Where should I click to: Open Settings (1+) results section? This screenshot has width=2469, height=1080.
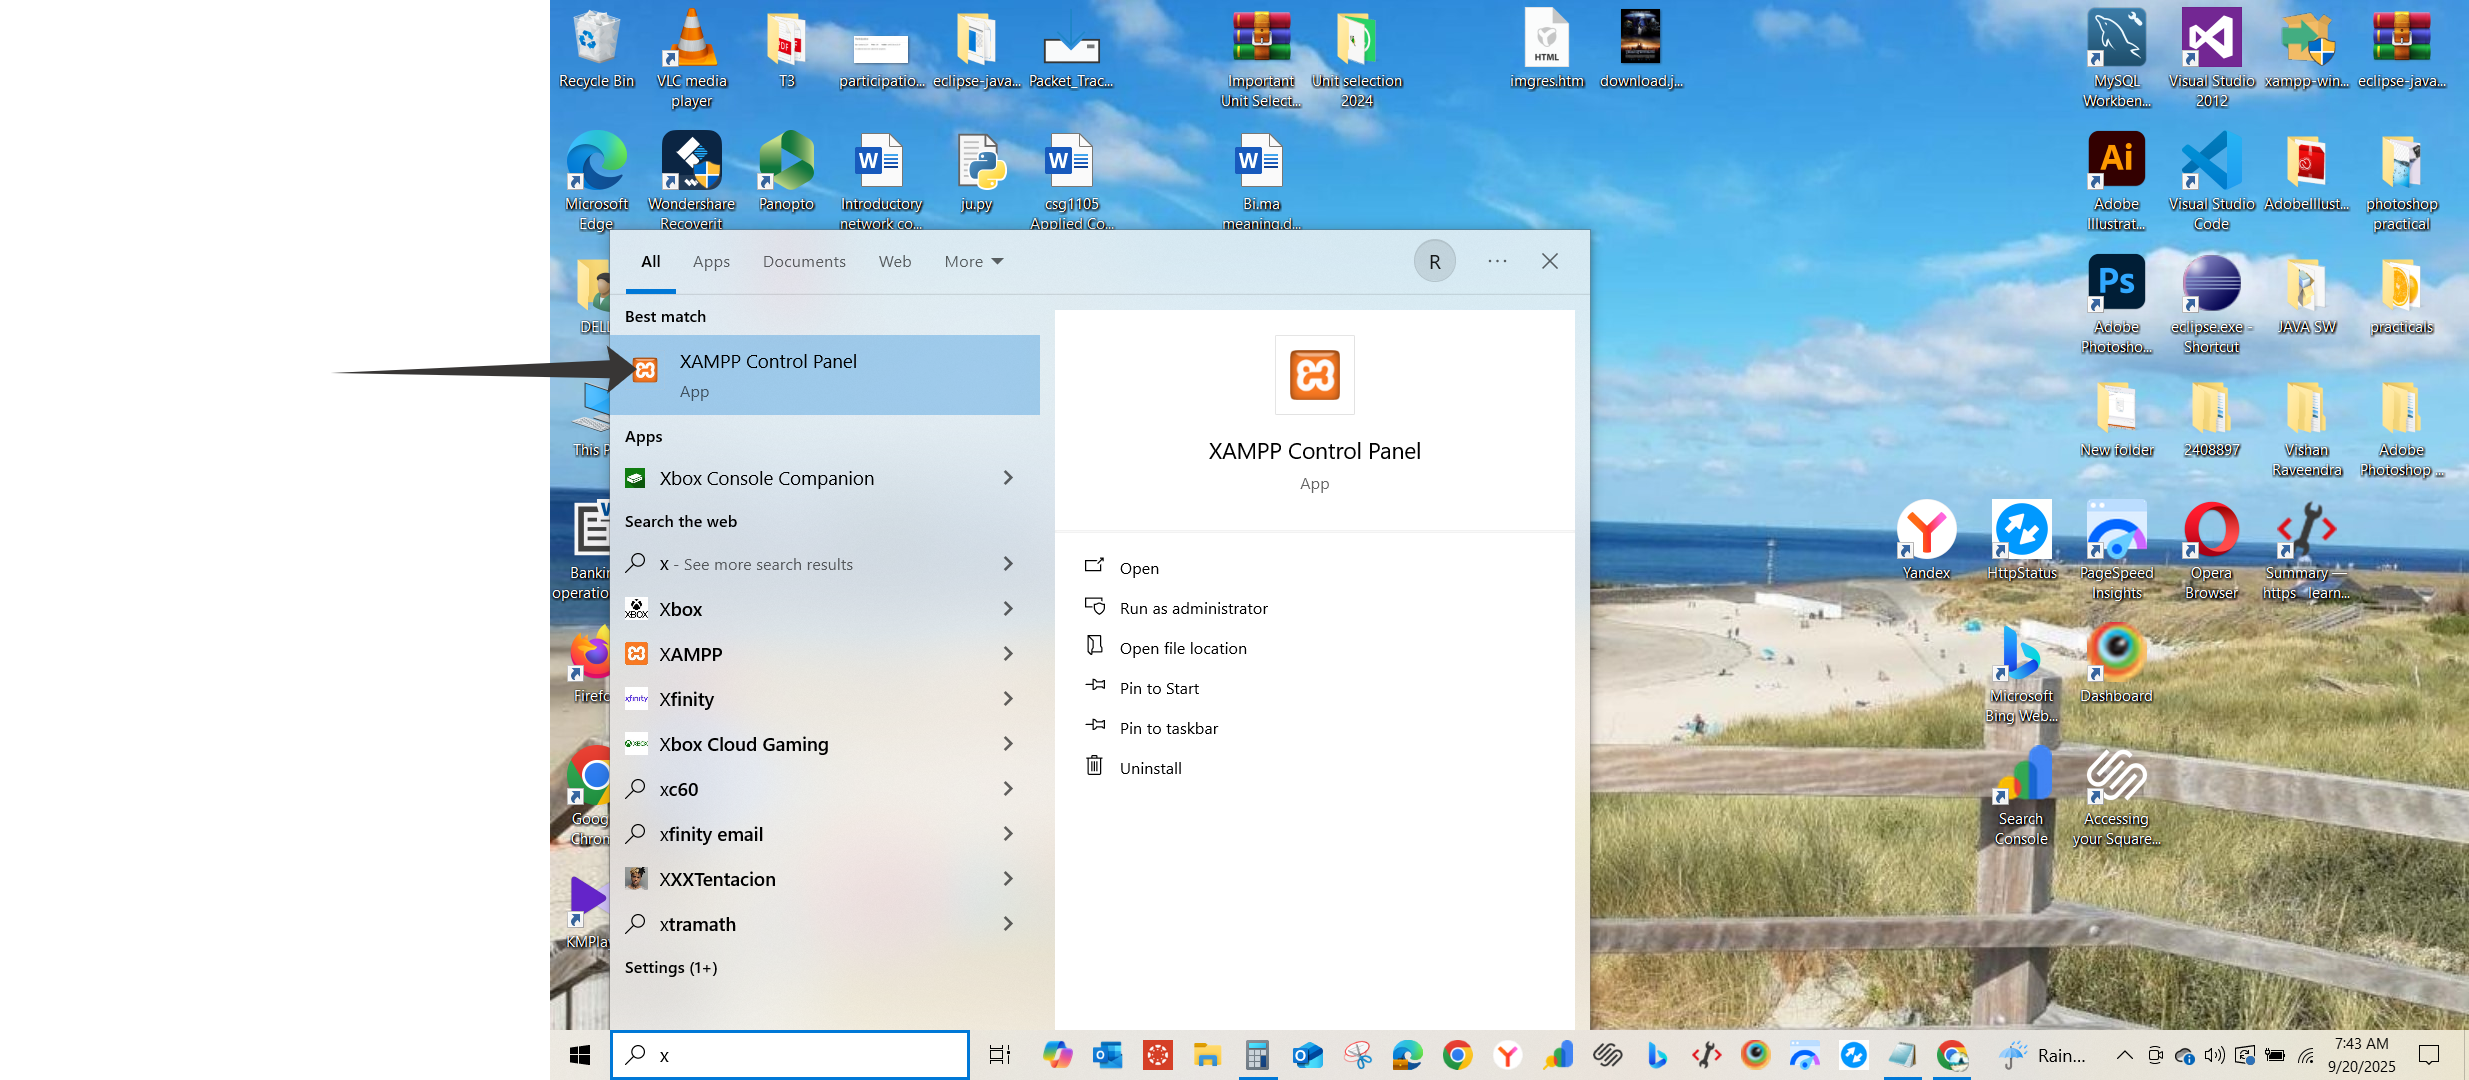[671, 967]
